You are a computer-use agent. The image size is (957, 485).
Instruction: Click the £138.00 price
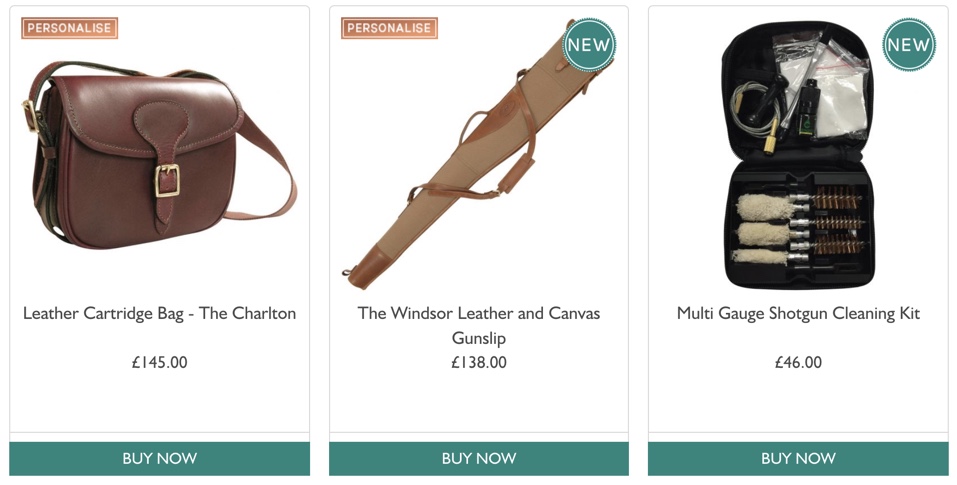pos(479,362)
